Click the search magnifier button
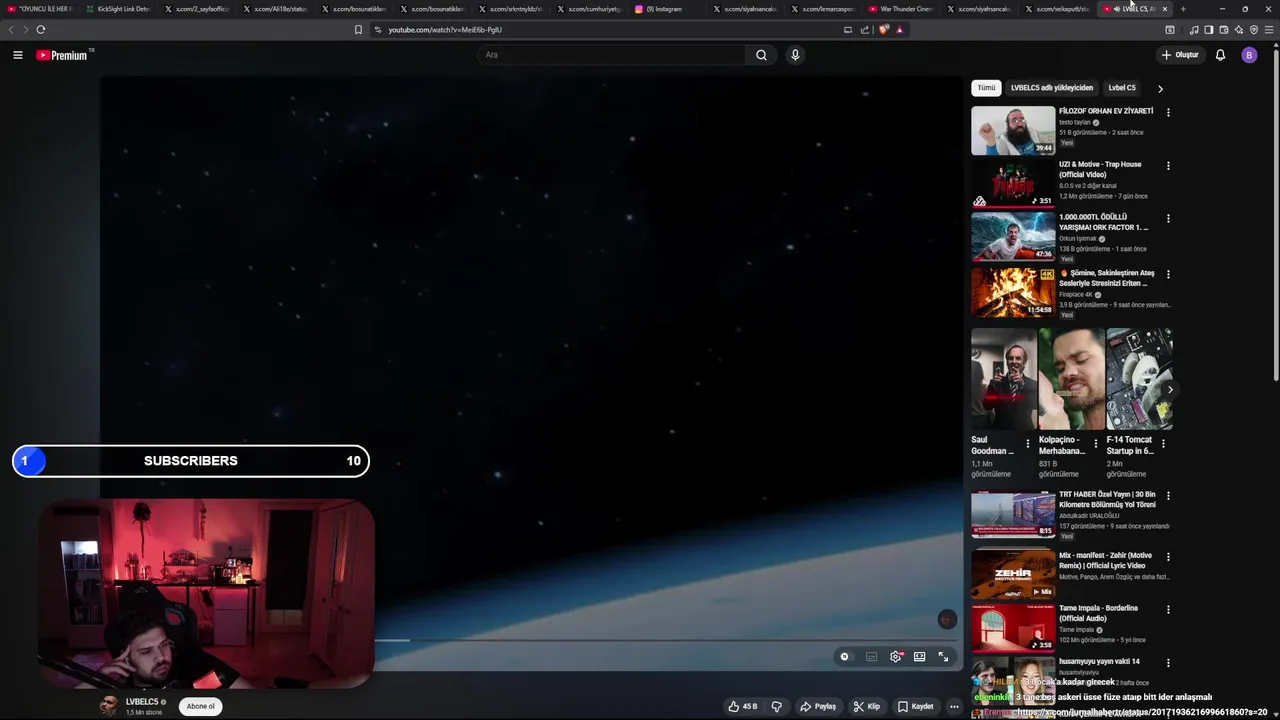 pyautogui.click(x=761, y=55)
